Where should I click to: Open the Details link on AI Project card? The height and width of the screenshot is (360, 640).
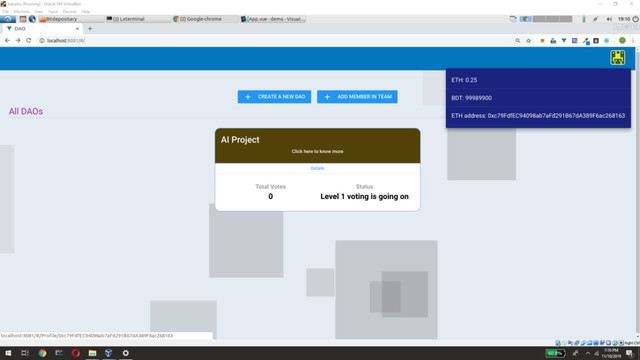click(x=317, y=168)
